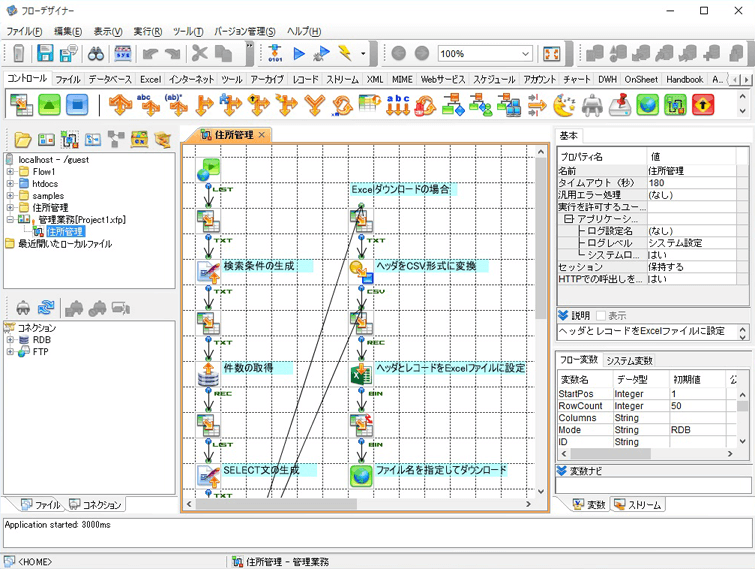Image resolution: width=755 pixels, height=569 pixels.
Task: Expand the RDB connection node
Action: pos(10,340)
